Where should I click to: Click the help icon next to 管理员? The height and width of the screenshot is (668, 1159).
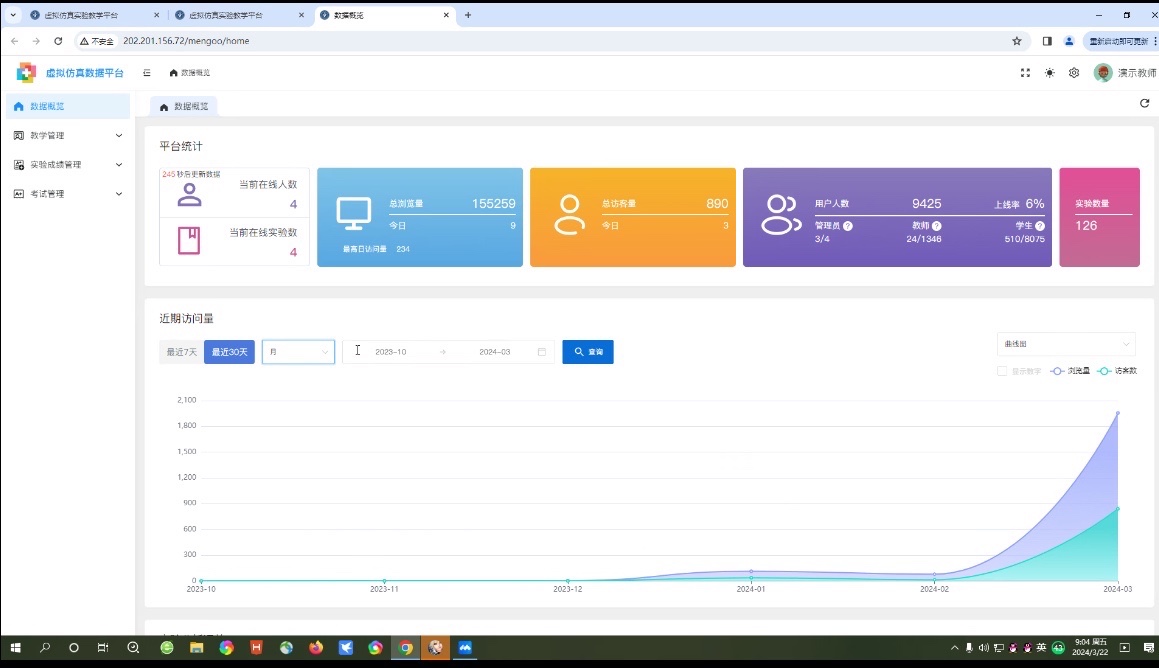tap(848, 226)
